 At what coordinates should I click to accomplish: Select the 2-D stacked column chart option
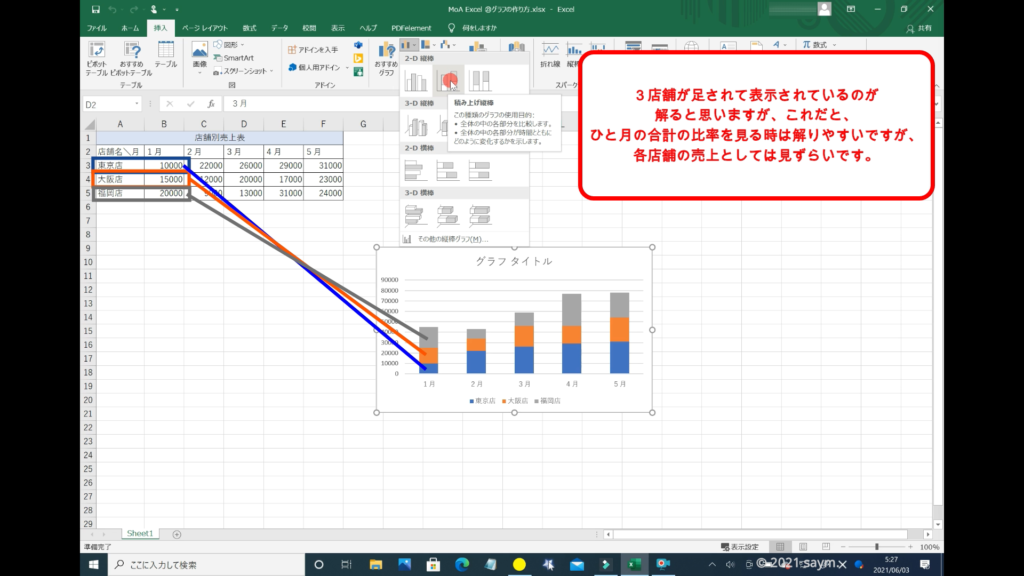pos(448,81)
